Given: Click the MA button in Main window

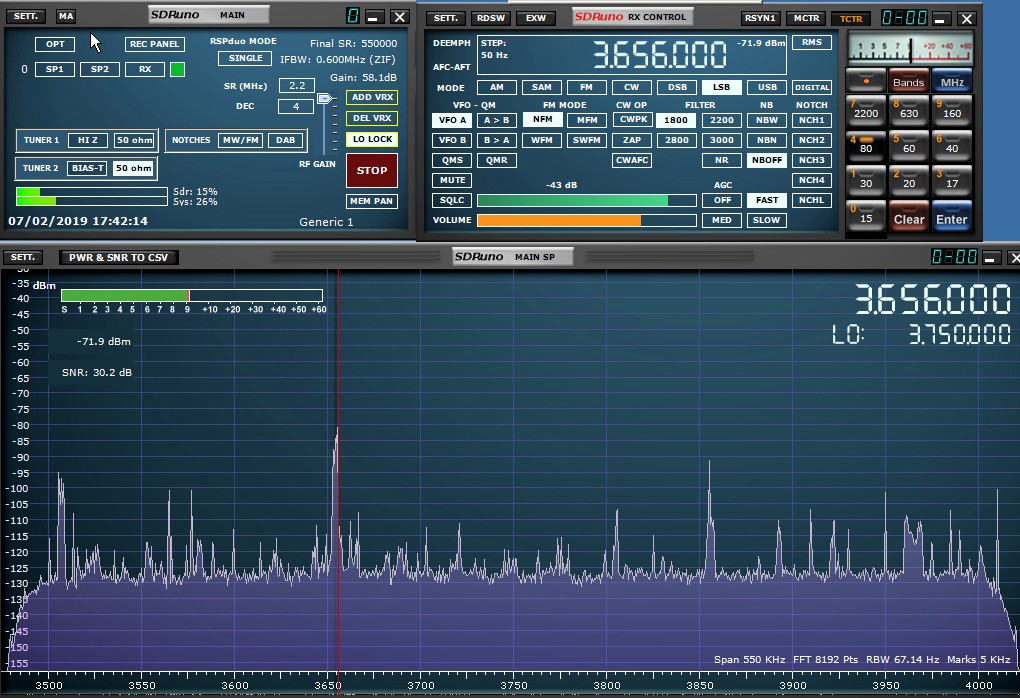Looking at the screenshot, I should click(x=66, y=16).
